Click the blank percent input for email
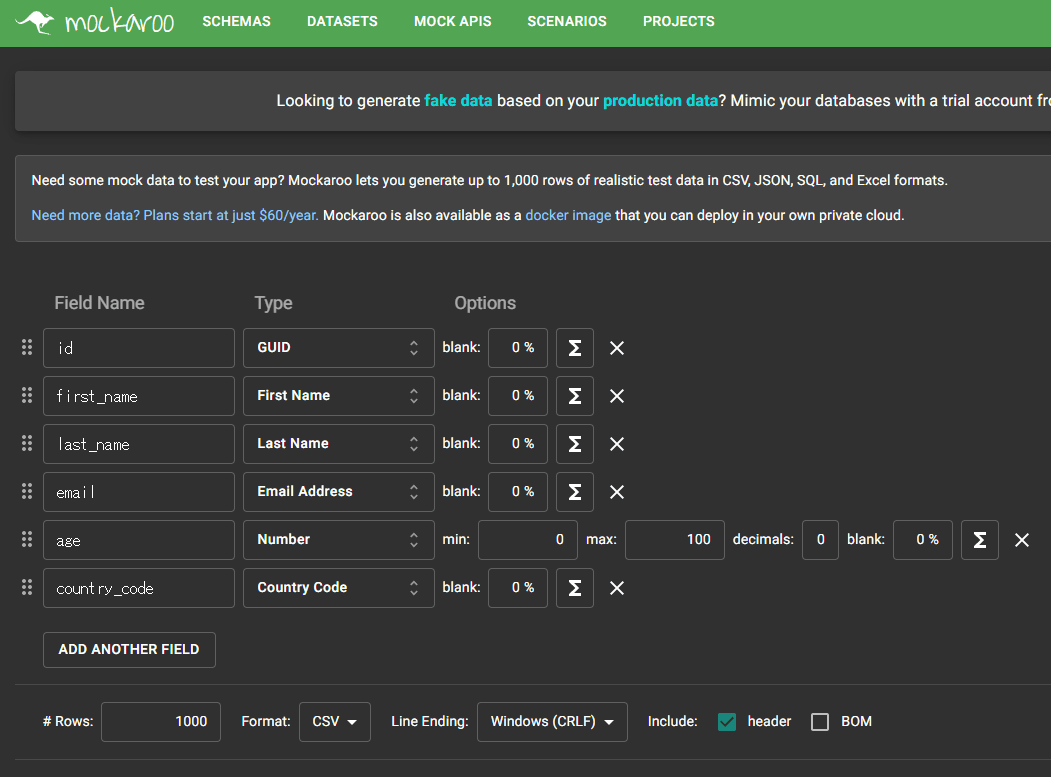 pyautogui.click(x=518, y=492)
